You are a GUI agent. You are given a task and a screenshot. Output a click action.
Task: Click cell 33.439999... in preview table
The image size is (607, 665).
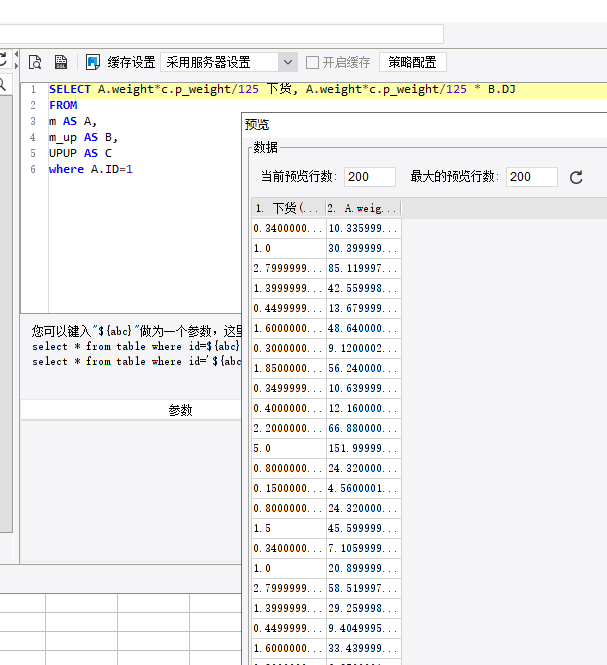click(x=364, y=648)
